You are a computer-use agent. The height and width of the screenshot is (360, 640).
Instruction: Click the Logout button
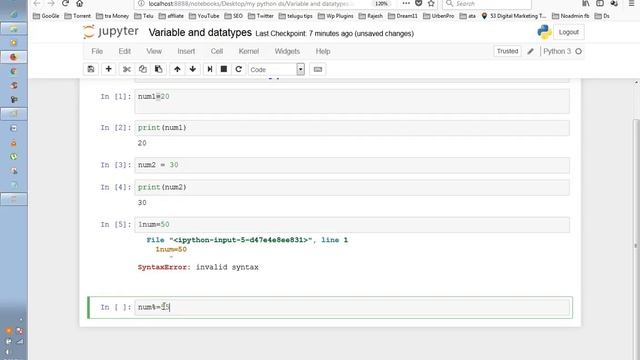569,32
